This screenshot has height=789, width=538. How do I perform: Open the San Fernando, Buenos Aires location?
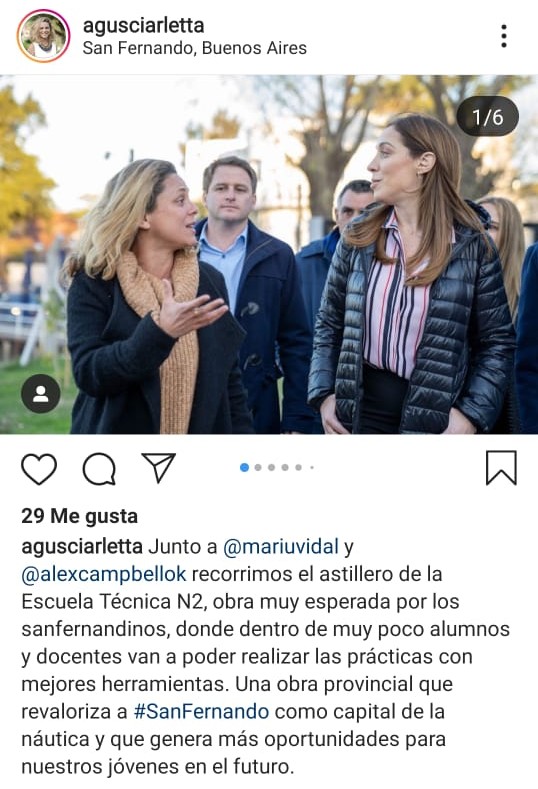click(x=194, y=48)
